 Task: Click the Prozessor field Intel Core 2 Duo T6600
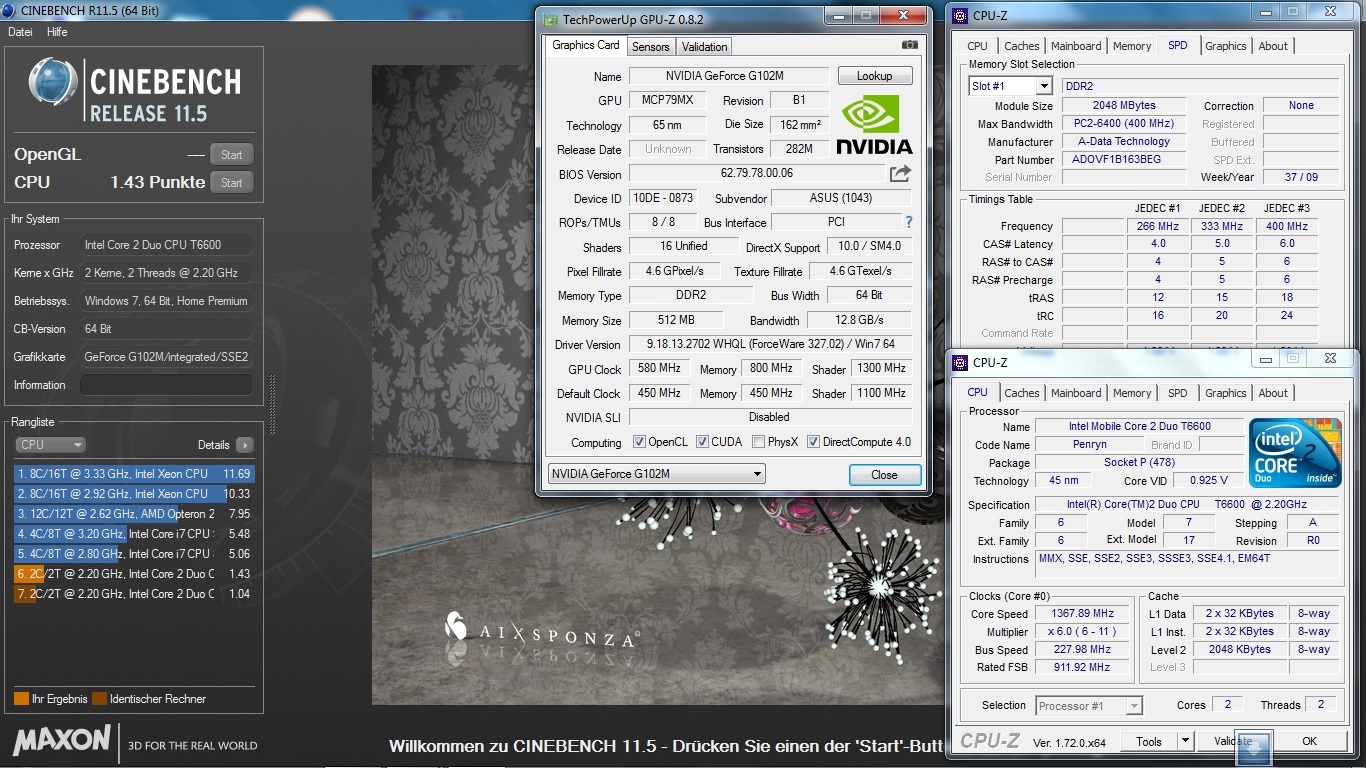point(166,245)
